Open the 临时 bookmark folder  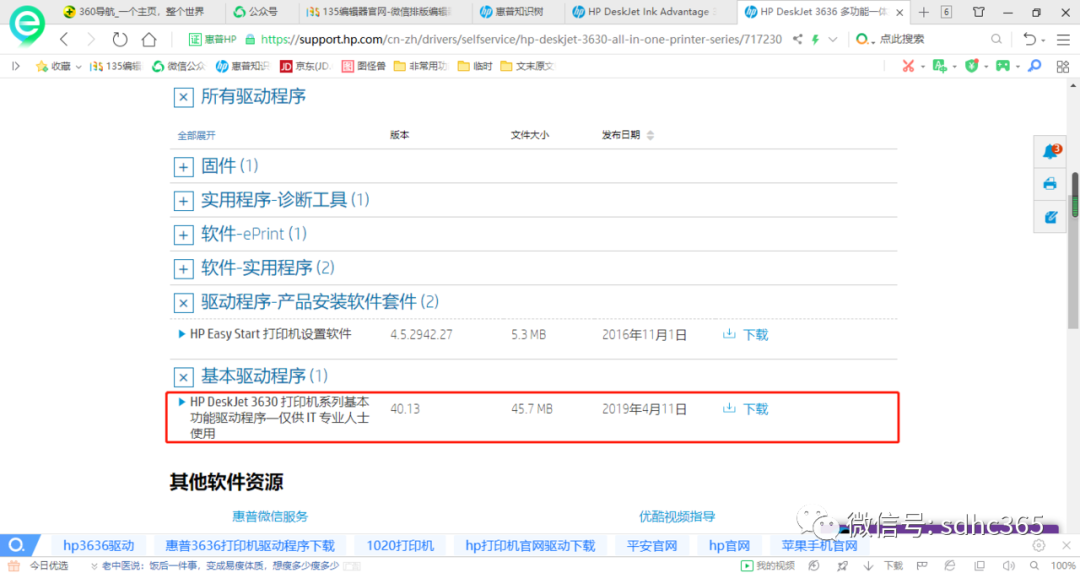point(475,66)
